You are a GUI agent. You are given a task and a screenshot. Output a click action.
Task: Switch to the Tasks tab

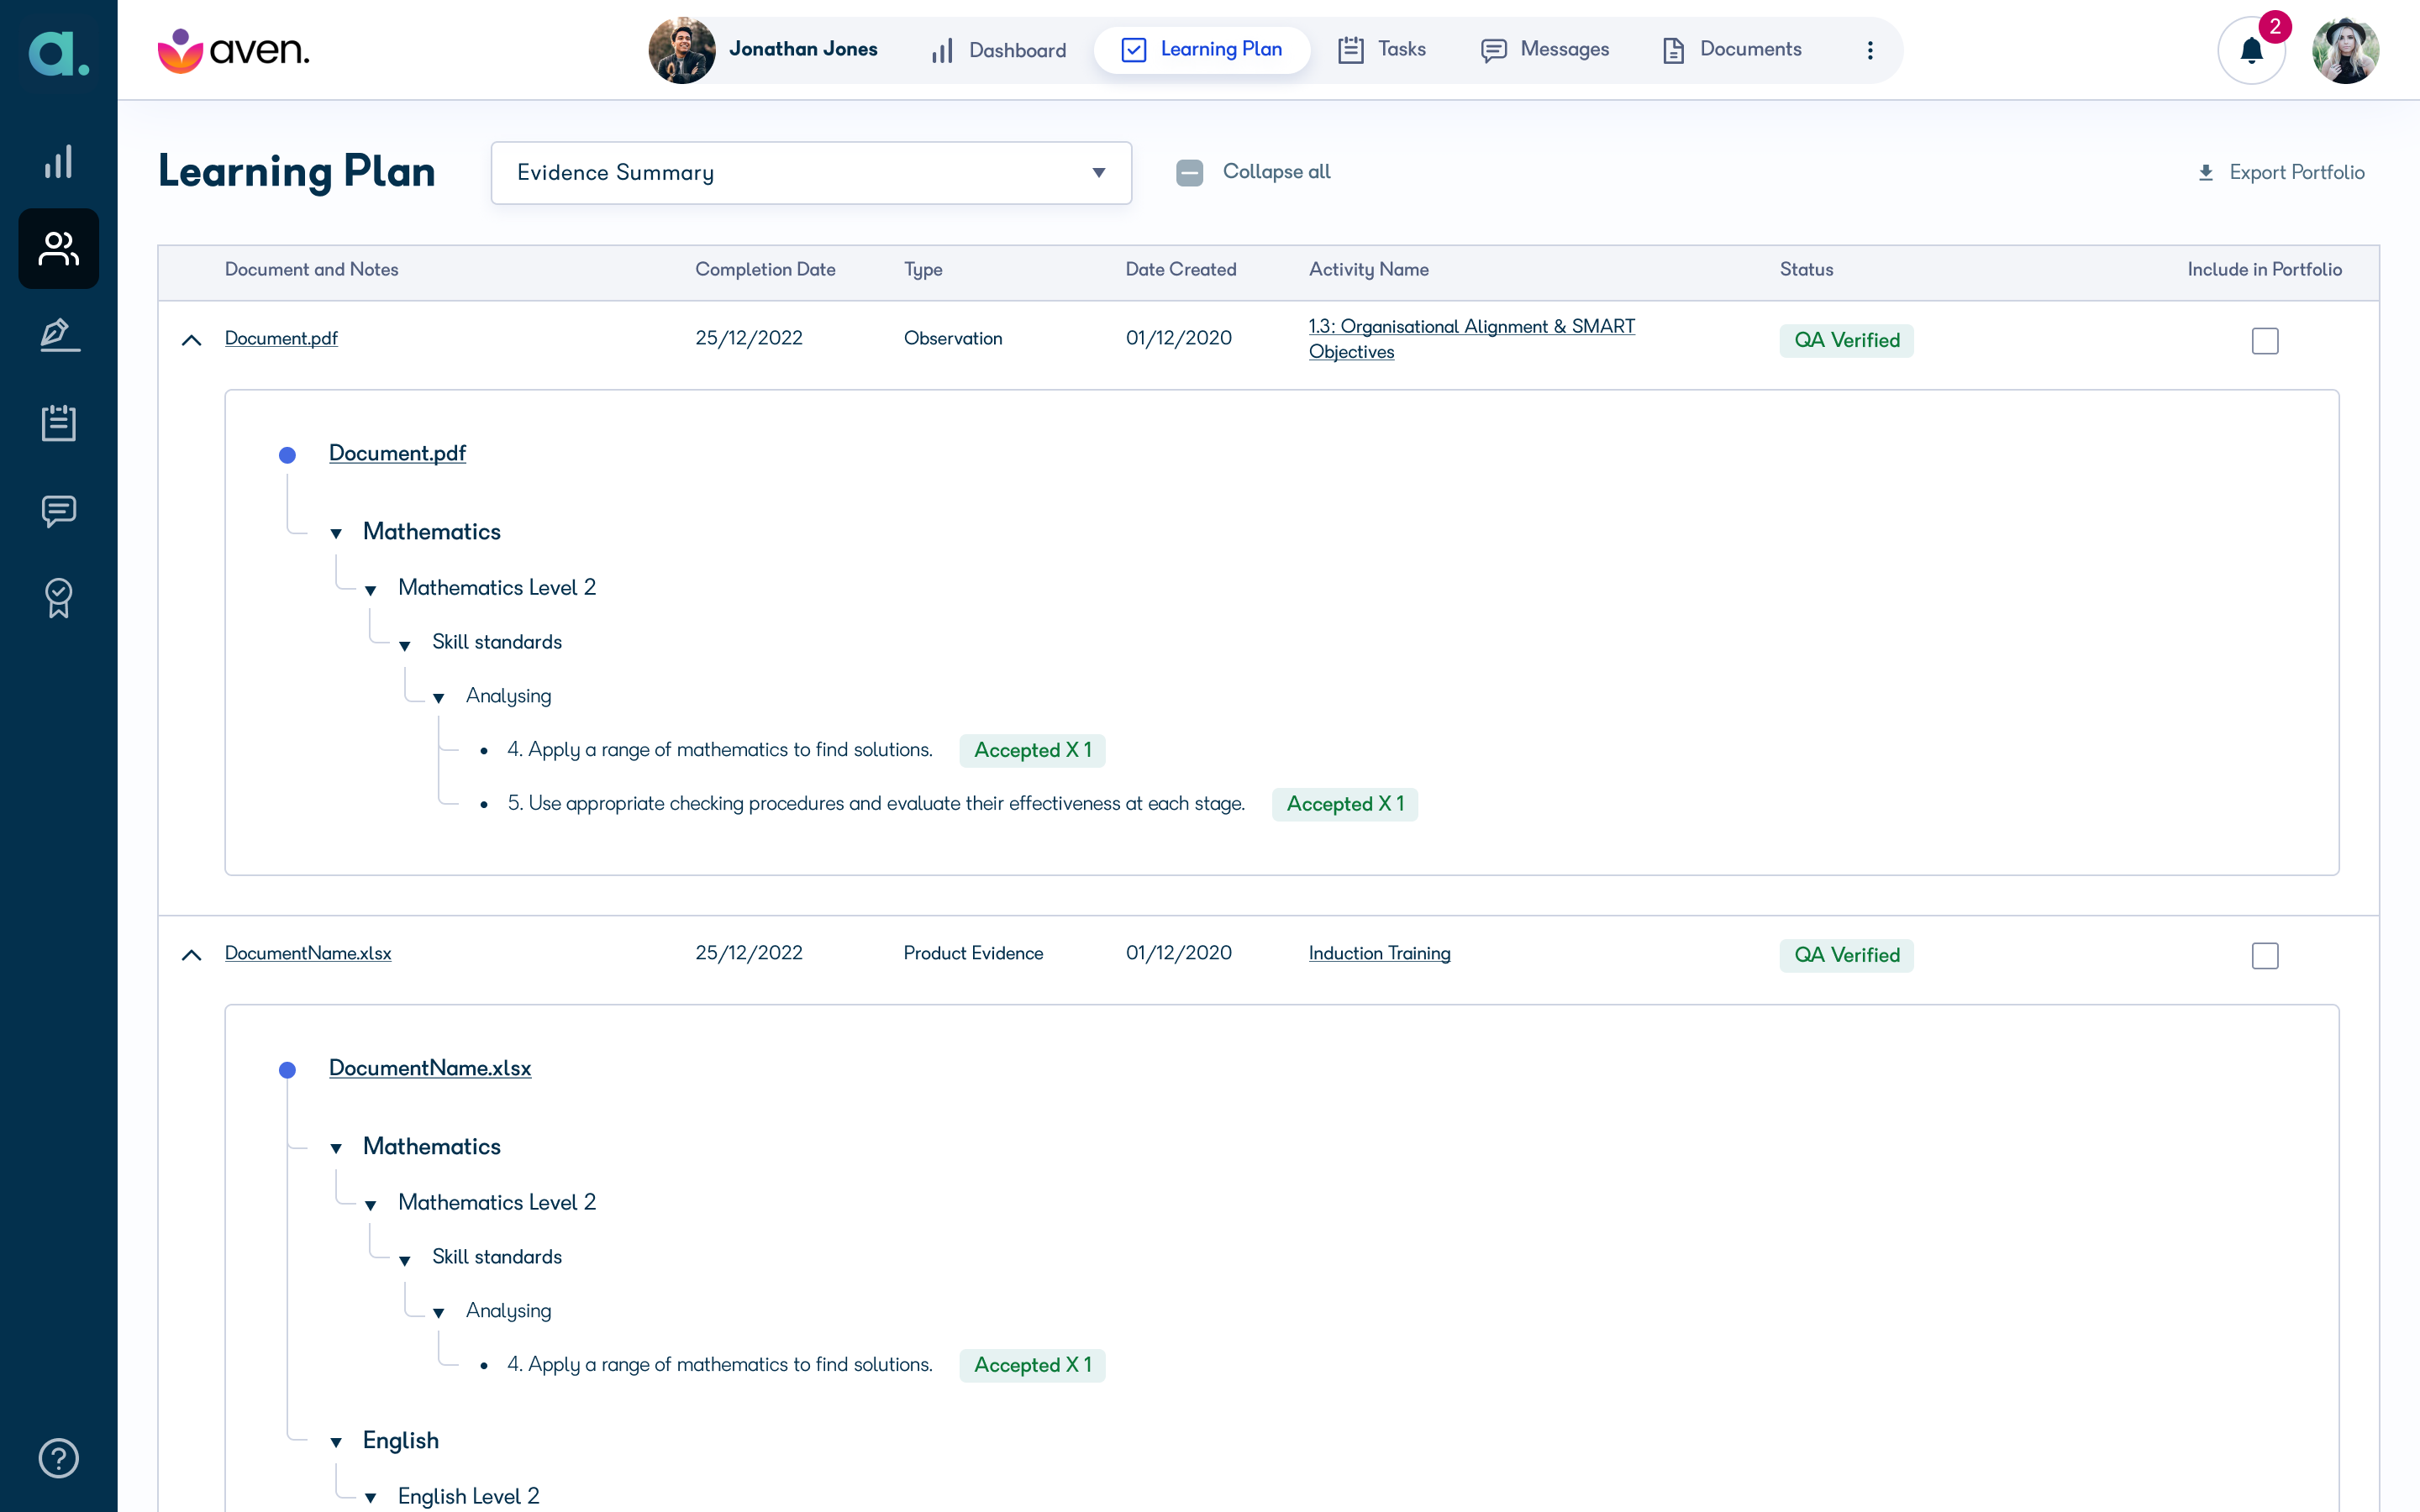1382,50
